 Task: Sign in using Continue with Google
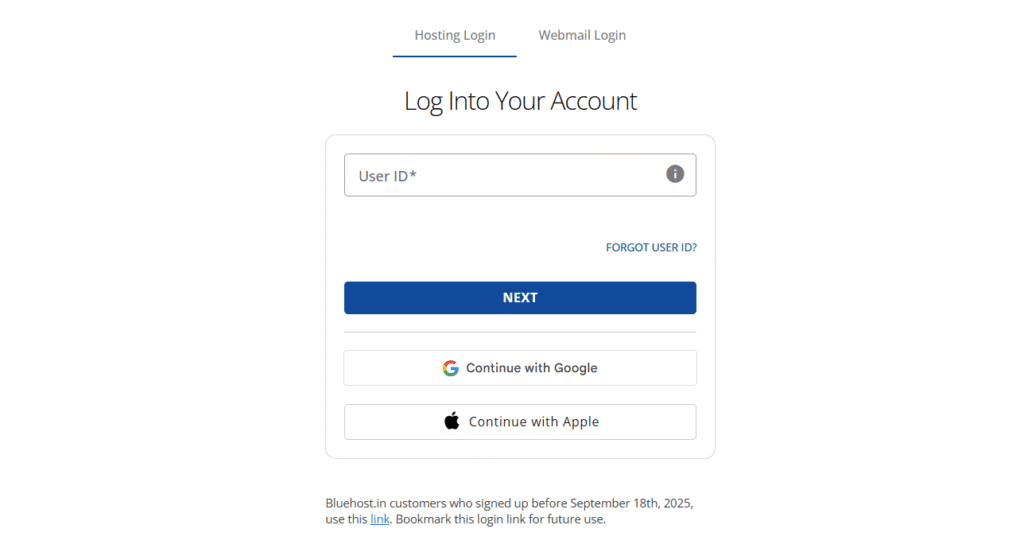(x=520, y=368)
